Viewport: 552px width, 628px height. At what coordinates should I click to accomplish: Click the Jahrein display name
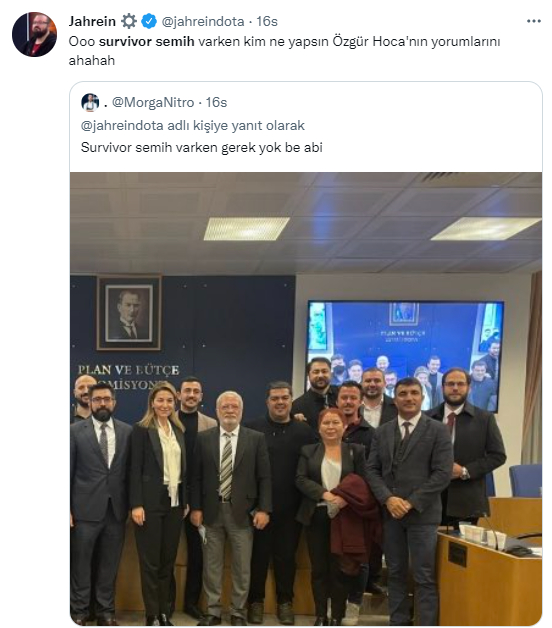[92, 21]
